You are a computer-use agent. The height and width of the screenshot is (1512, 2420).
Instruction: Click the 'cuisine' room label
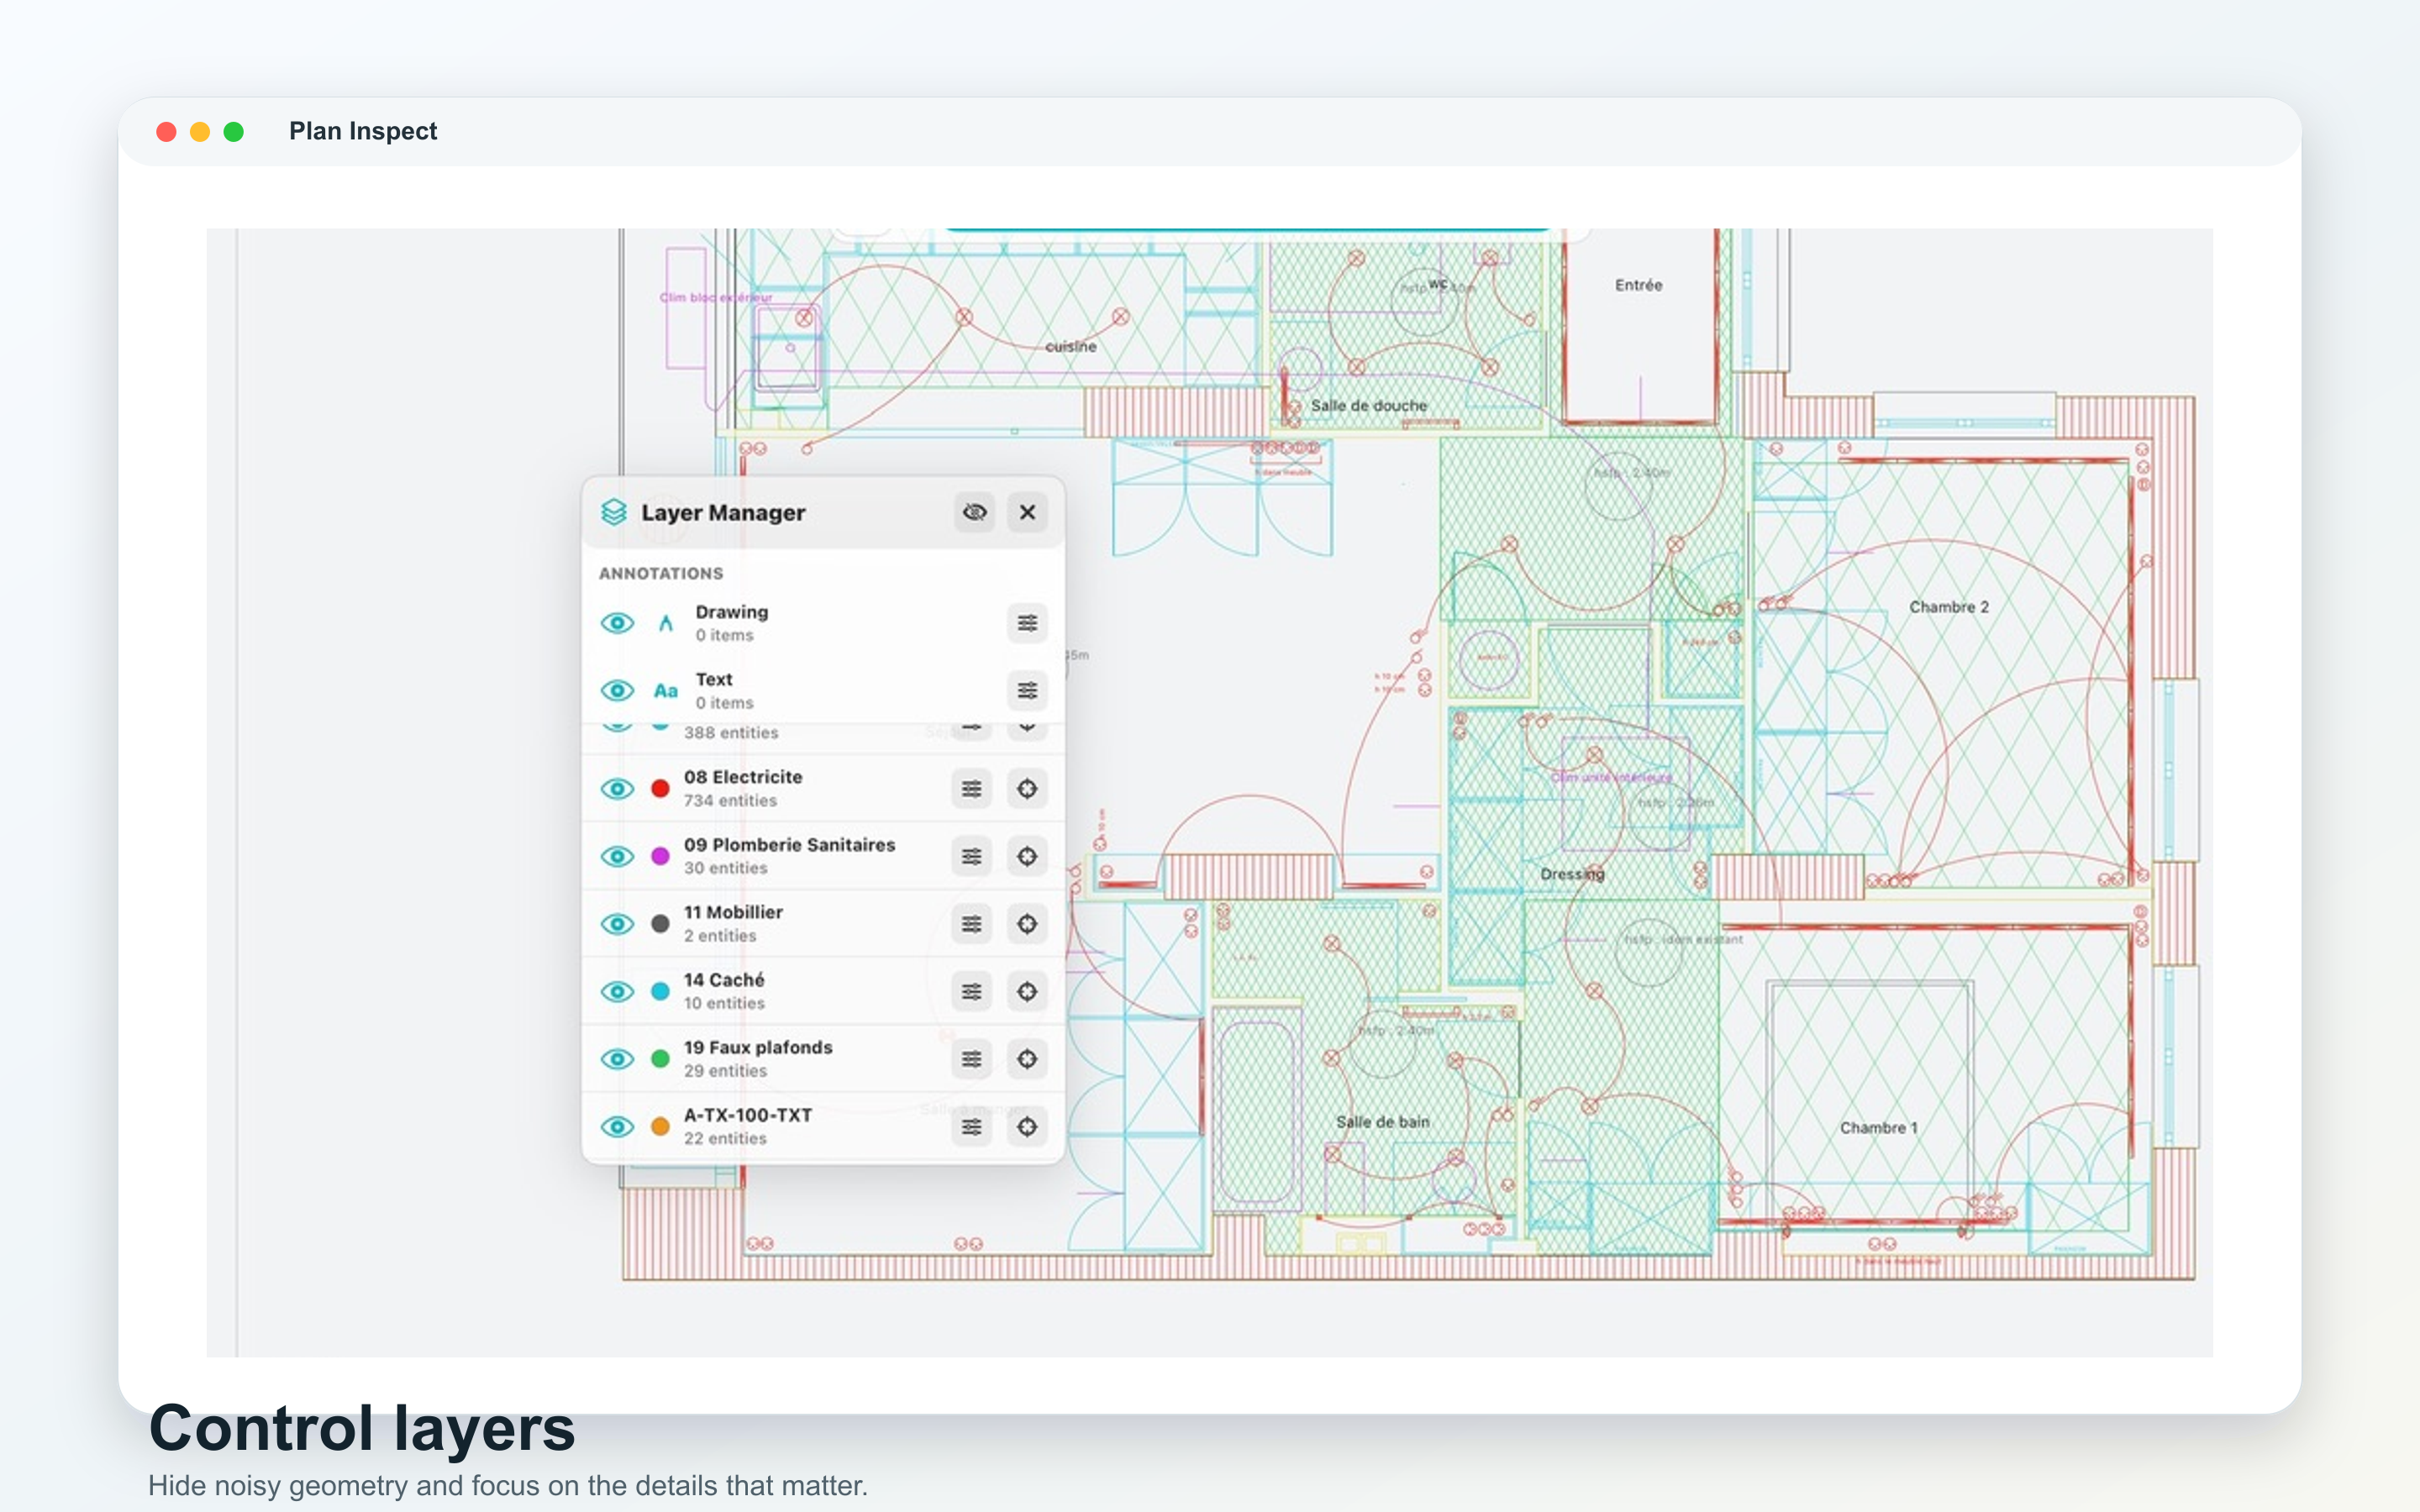[1071, 347]
